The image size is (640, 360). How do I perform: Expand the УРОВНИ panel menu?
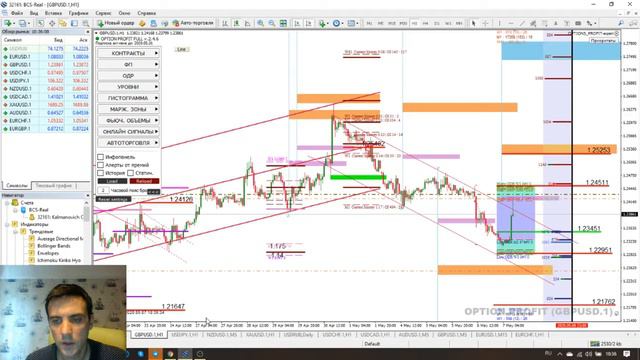click(128, 87)
